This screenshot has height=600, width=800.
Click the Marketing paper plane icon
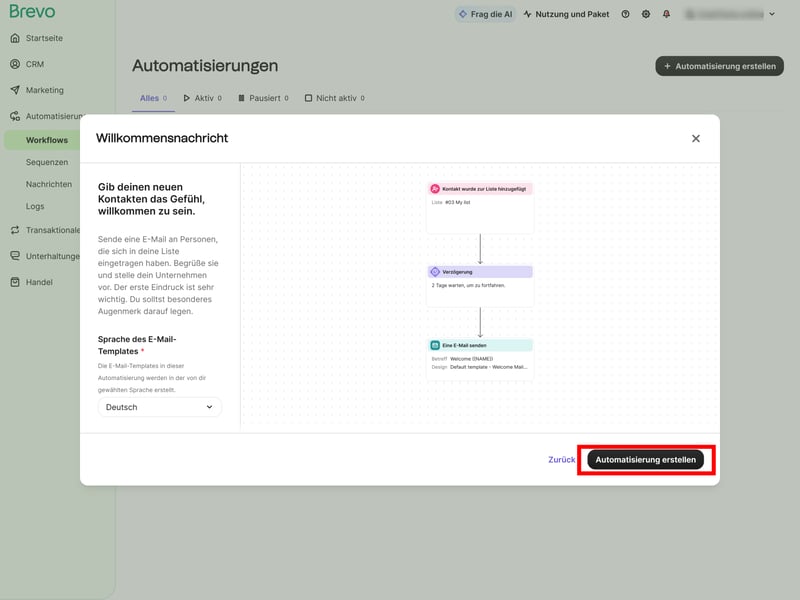click(15, 90)
